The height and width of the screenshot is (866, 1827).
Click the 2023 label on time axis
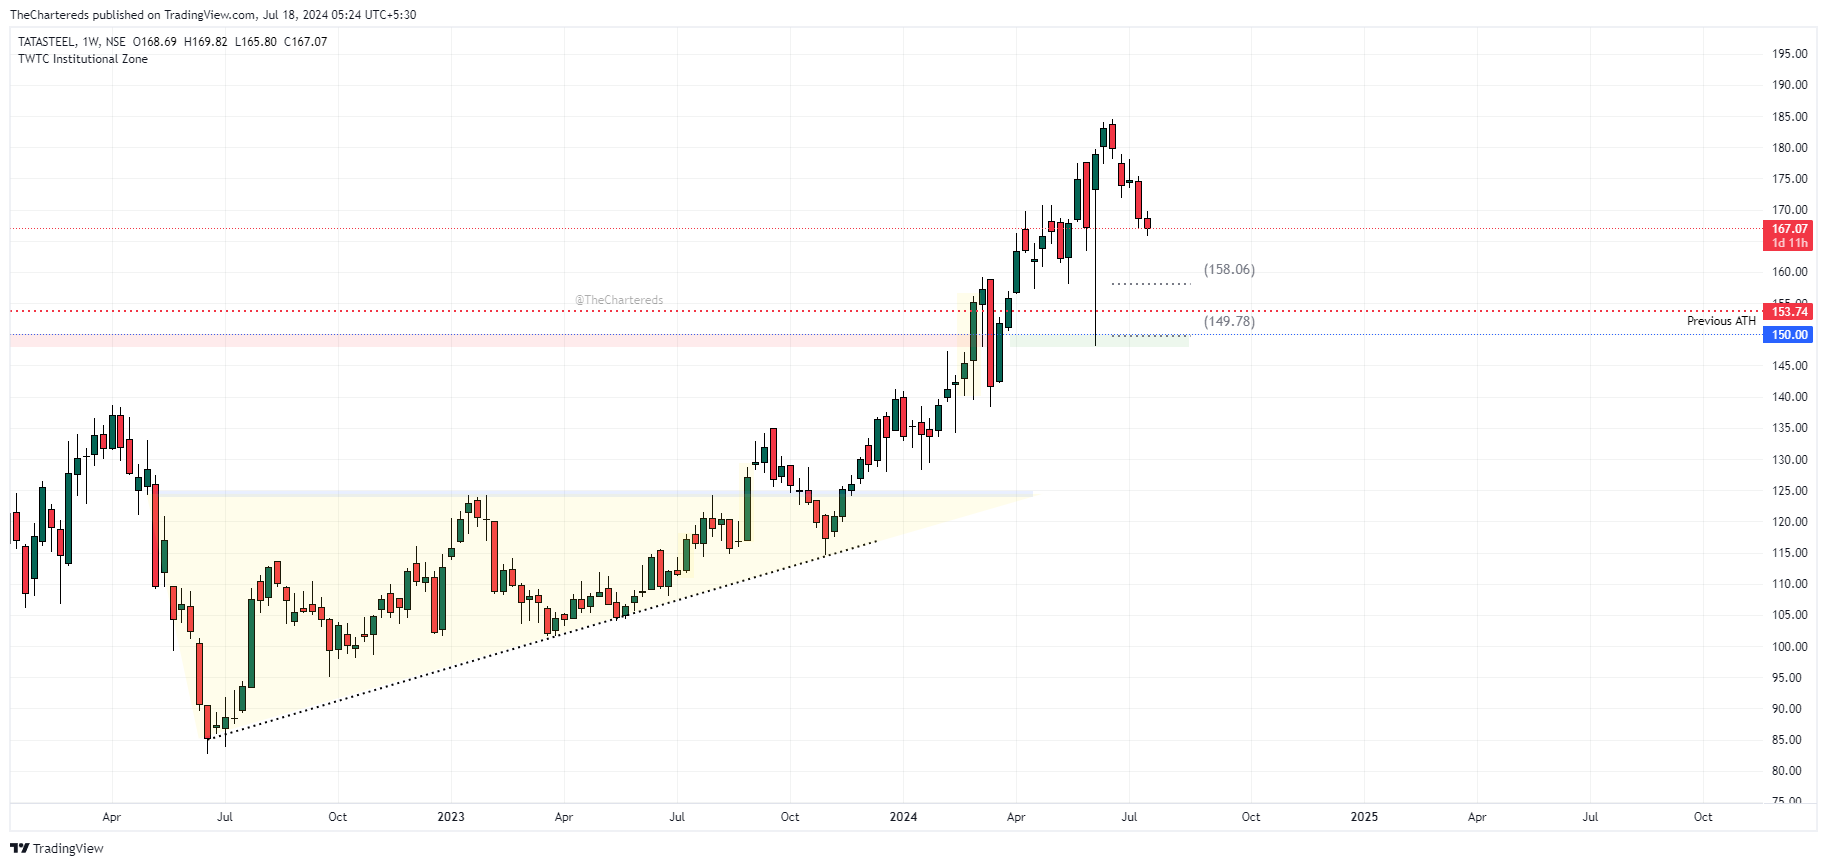451,817
